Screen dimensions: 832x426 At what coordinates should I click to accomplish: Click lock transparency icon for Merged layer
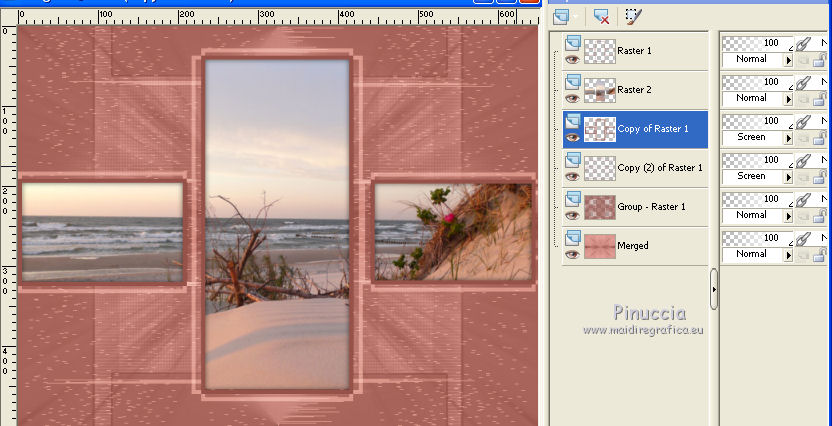[x=820, y=255]
